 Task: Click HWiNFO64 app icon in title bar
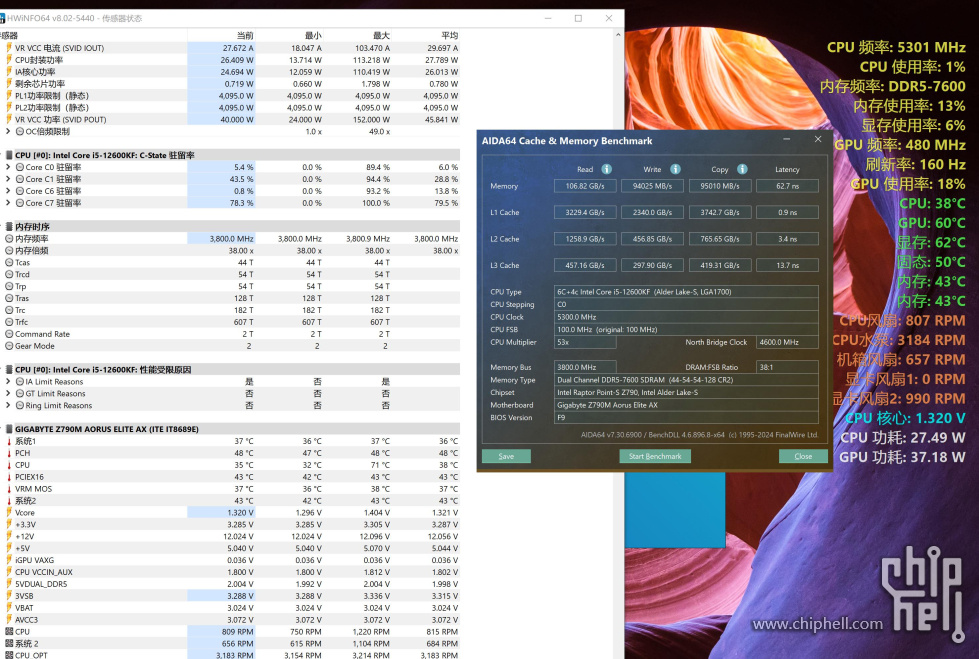tap(2, 18)
